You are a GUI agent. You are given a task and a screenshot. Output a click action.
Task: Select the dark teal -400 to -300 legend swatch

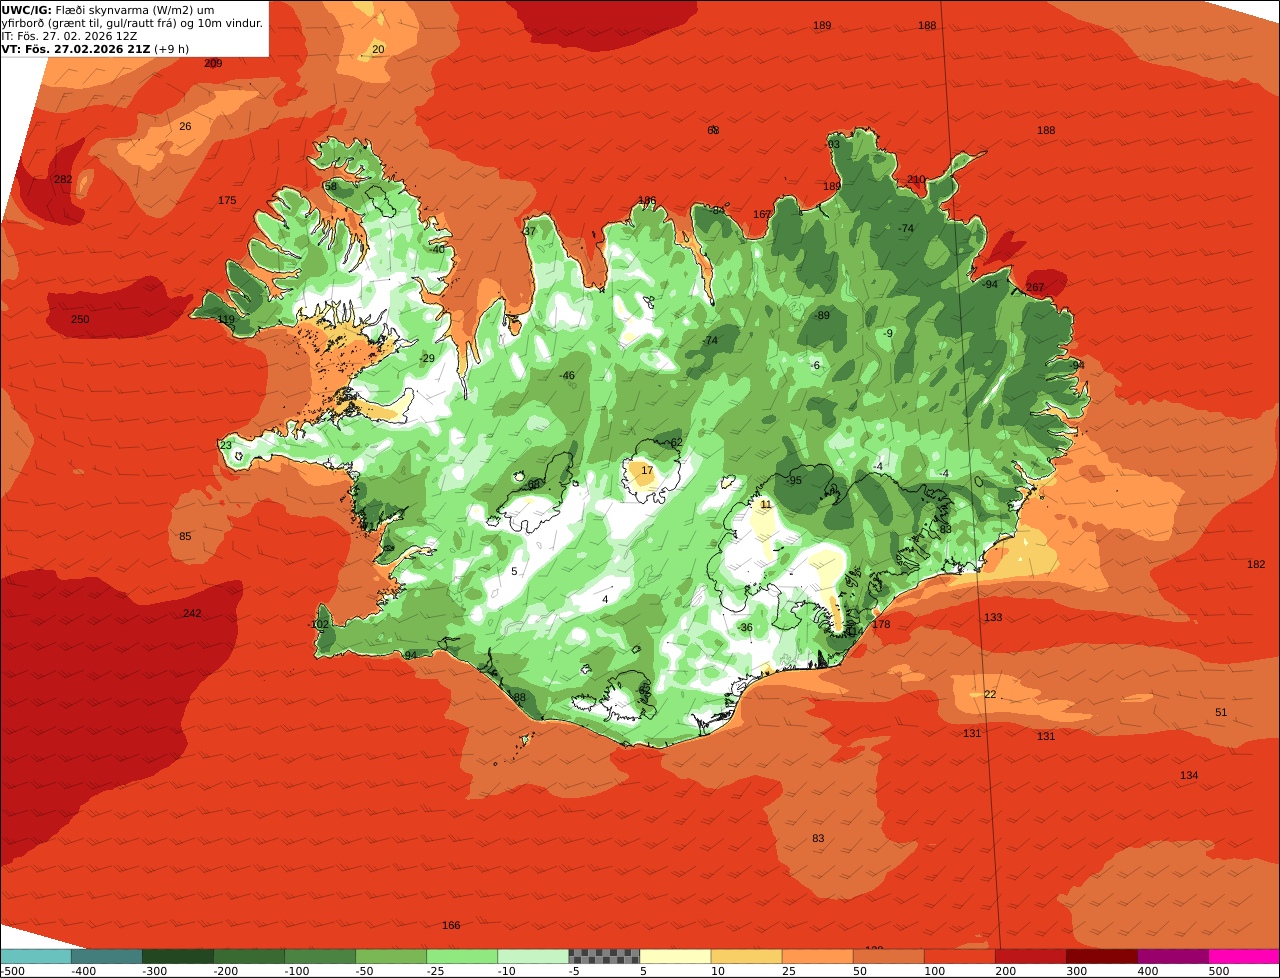tap(106, 956)
